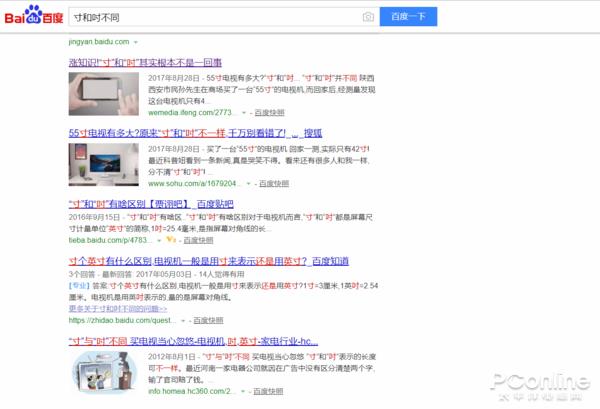The height and width of the screenshot is (409, 600).
Task: Open 百度快照 for the ifeng result
Action: 269,113
